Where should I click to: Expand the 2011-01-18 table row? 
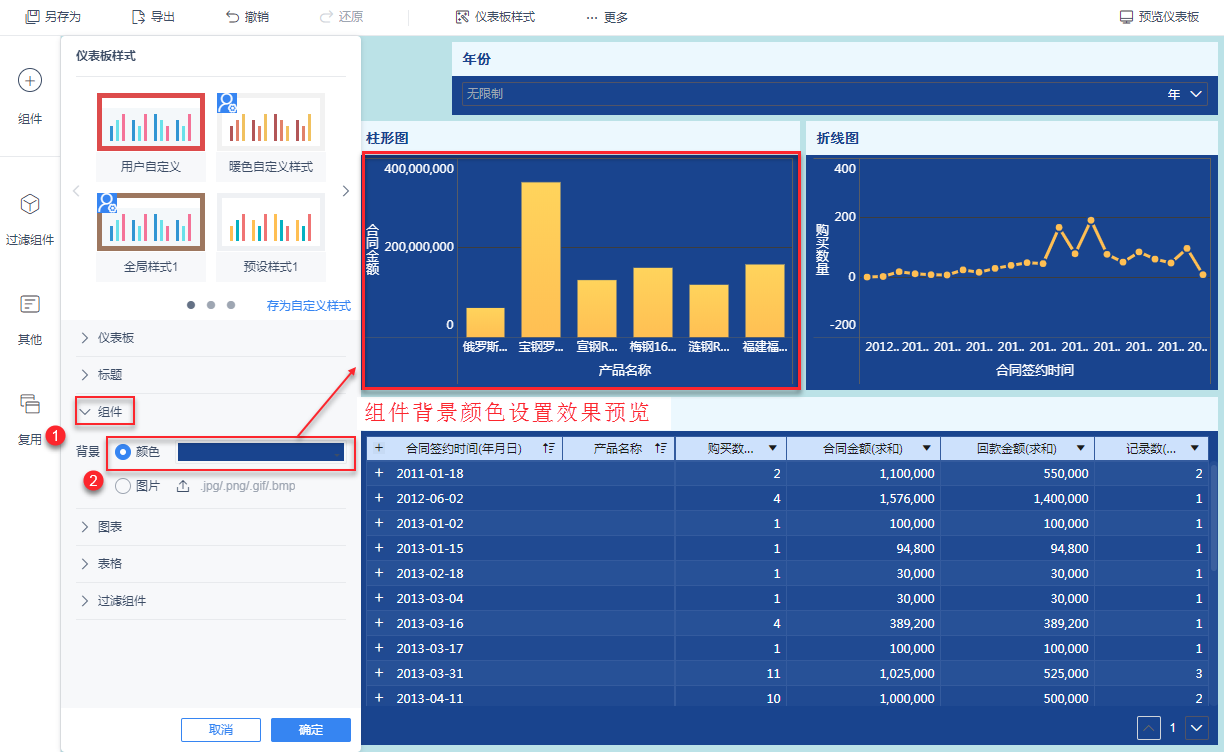(379, 473)
